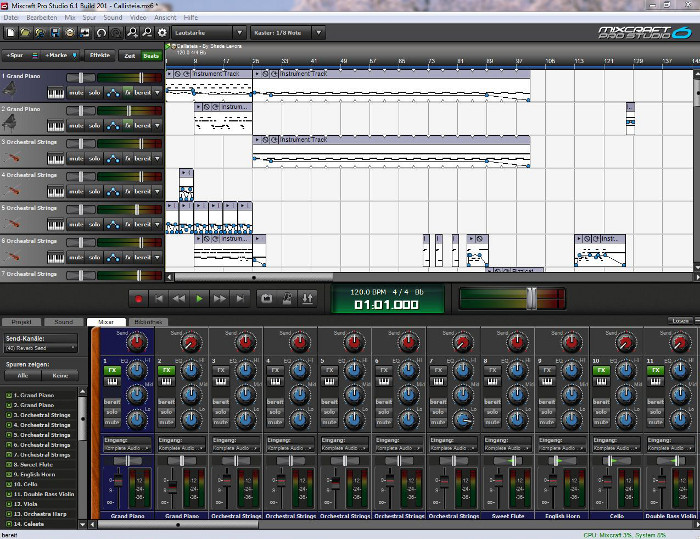Viewport: 700px width, 539px height.
Task: Click the piano instrument icon of track 2
Action: [10, 123]
